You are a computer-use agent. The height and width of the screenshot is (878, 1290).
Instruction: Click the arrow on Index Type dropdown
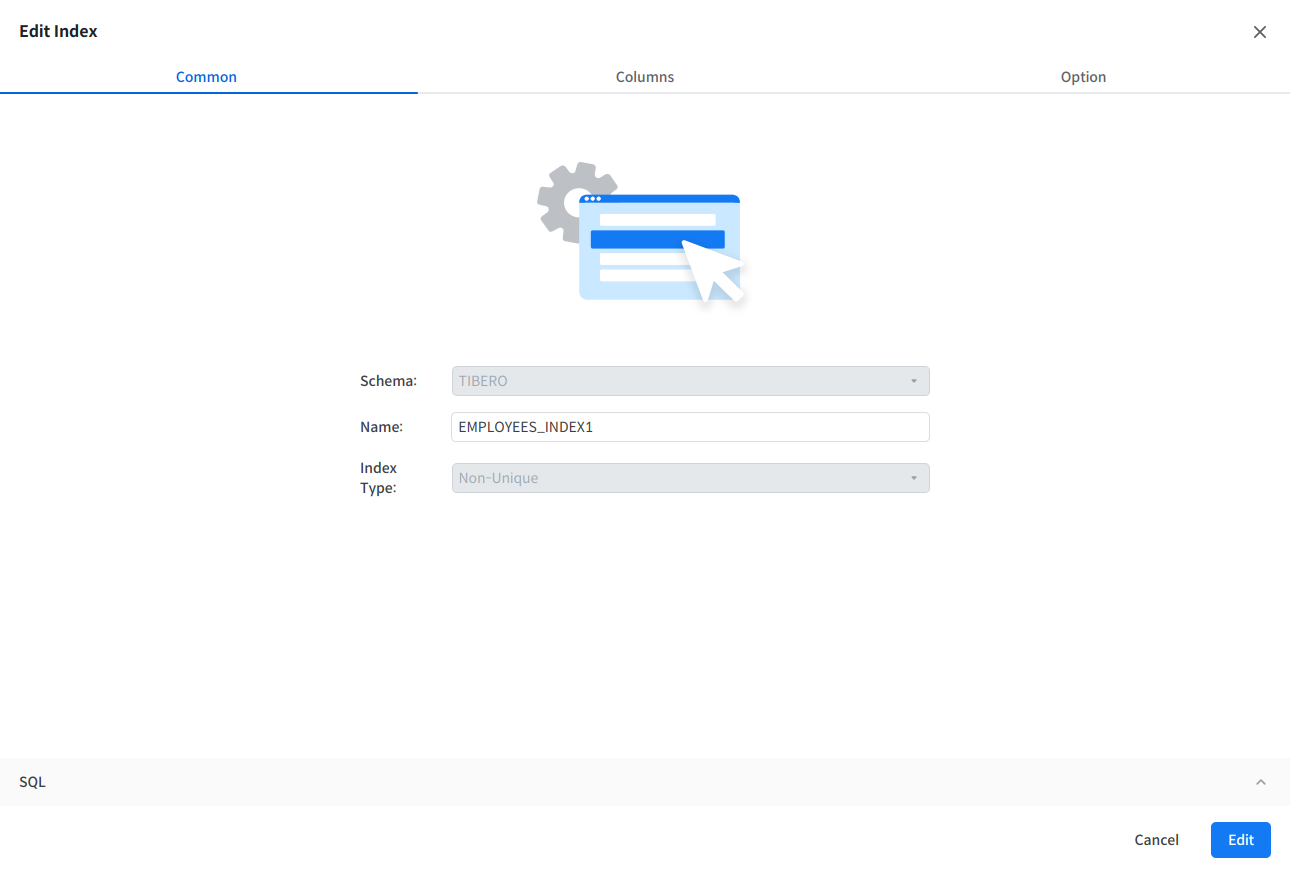(913, 478)
